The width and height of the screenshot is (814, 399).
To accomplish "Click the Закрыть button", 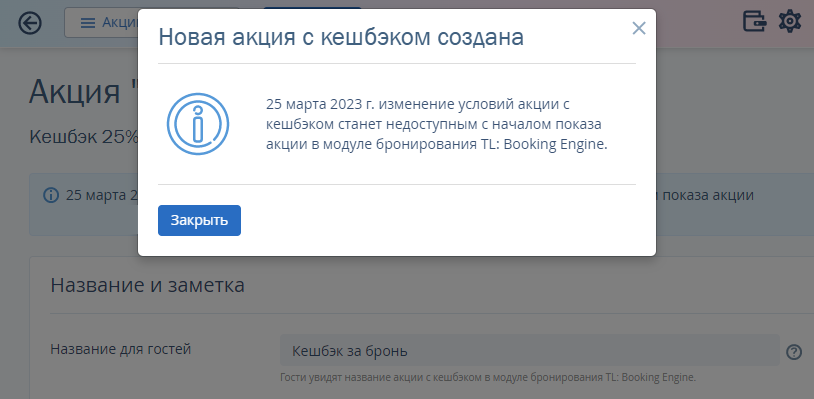I will click(199, 221).
